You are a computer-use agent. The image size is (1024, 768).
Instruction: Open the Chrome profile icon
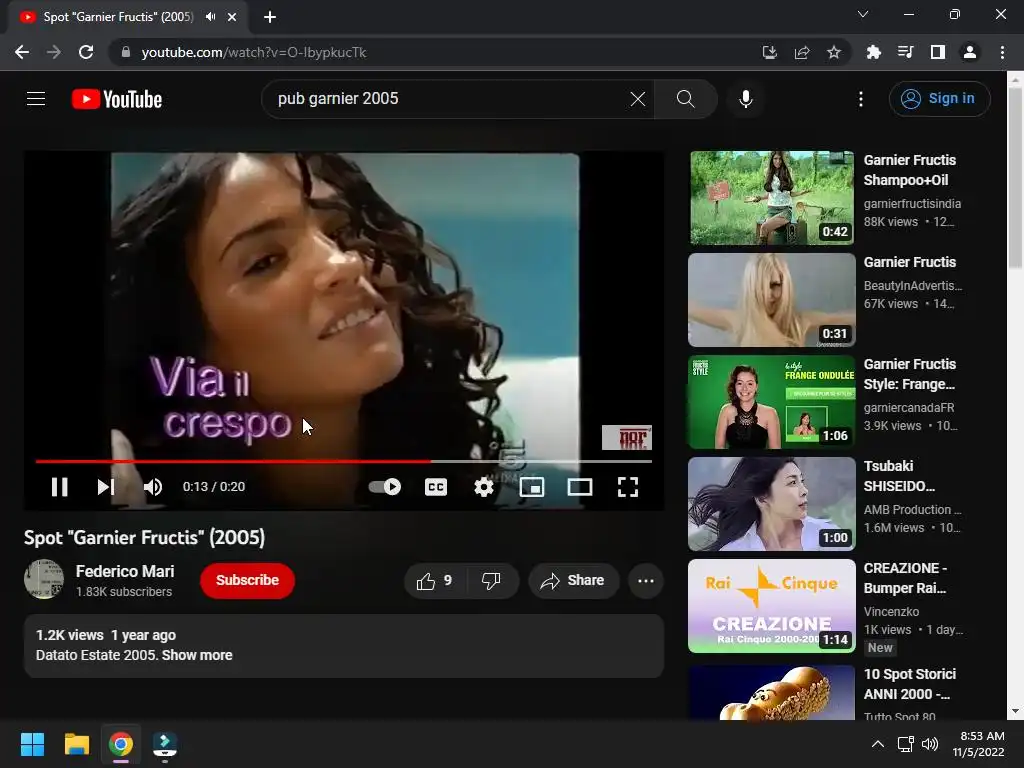[970, 52]
